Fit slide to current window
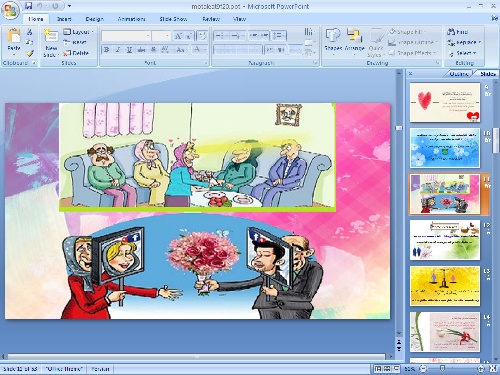This screenshot has width=500, height=375. (x=494, y=369)
